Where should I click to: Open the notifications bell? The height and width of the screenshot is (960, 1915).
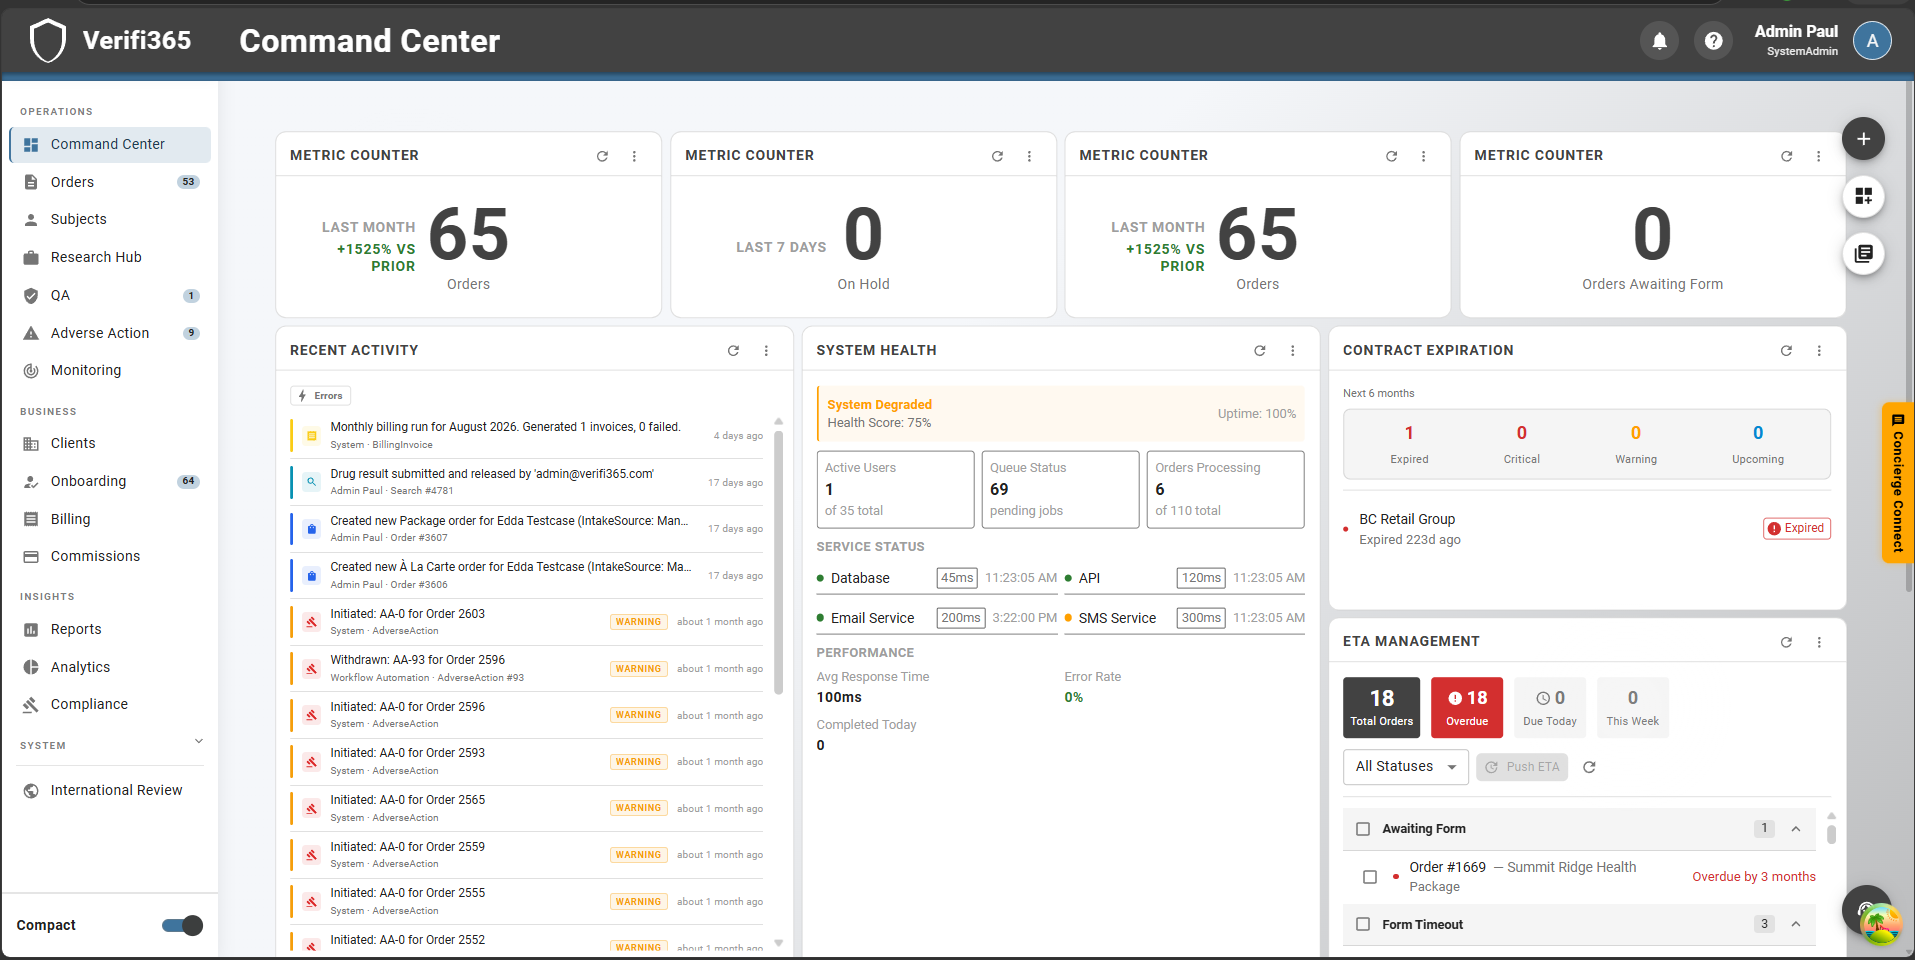click(x=1659, y=41)
